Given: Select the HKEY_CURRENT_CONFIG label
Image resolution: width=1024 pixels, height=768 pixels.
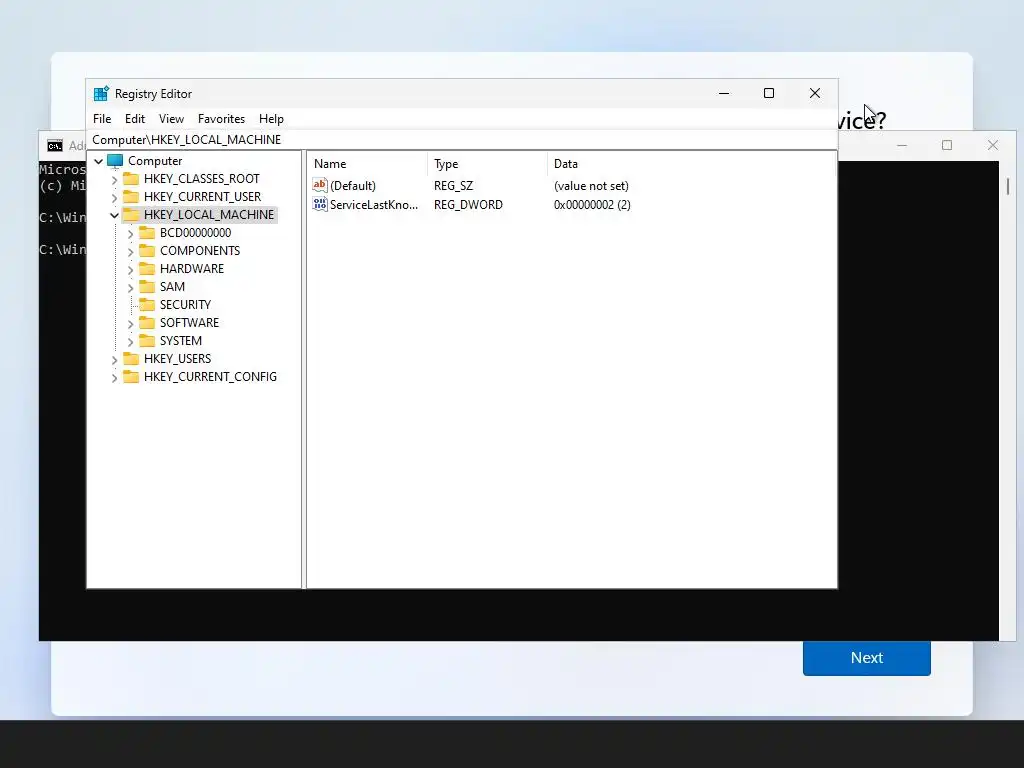Looking at the screenshot, I should pyautogui.click(x=210, y=377).
